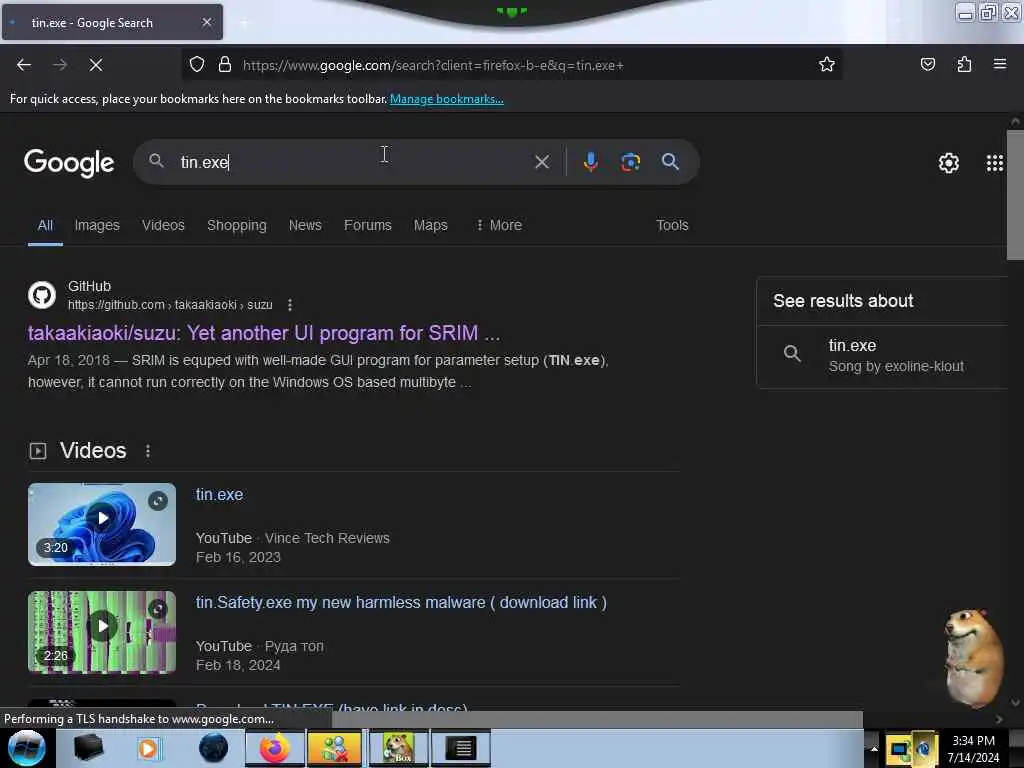Switch to the News tab
This screenshot has height=768, width=1024.
(305, 225)
